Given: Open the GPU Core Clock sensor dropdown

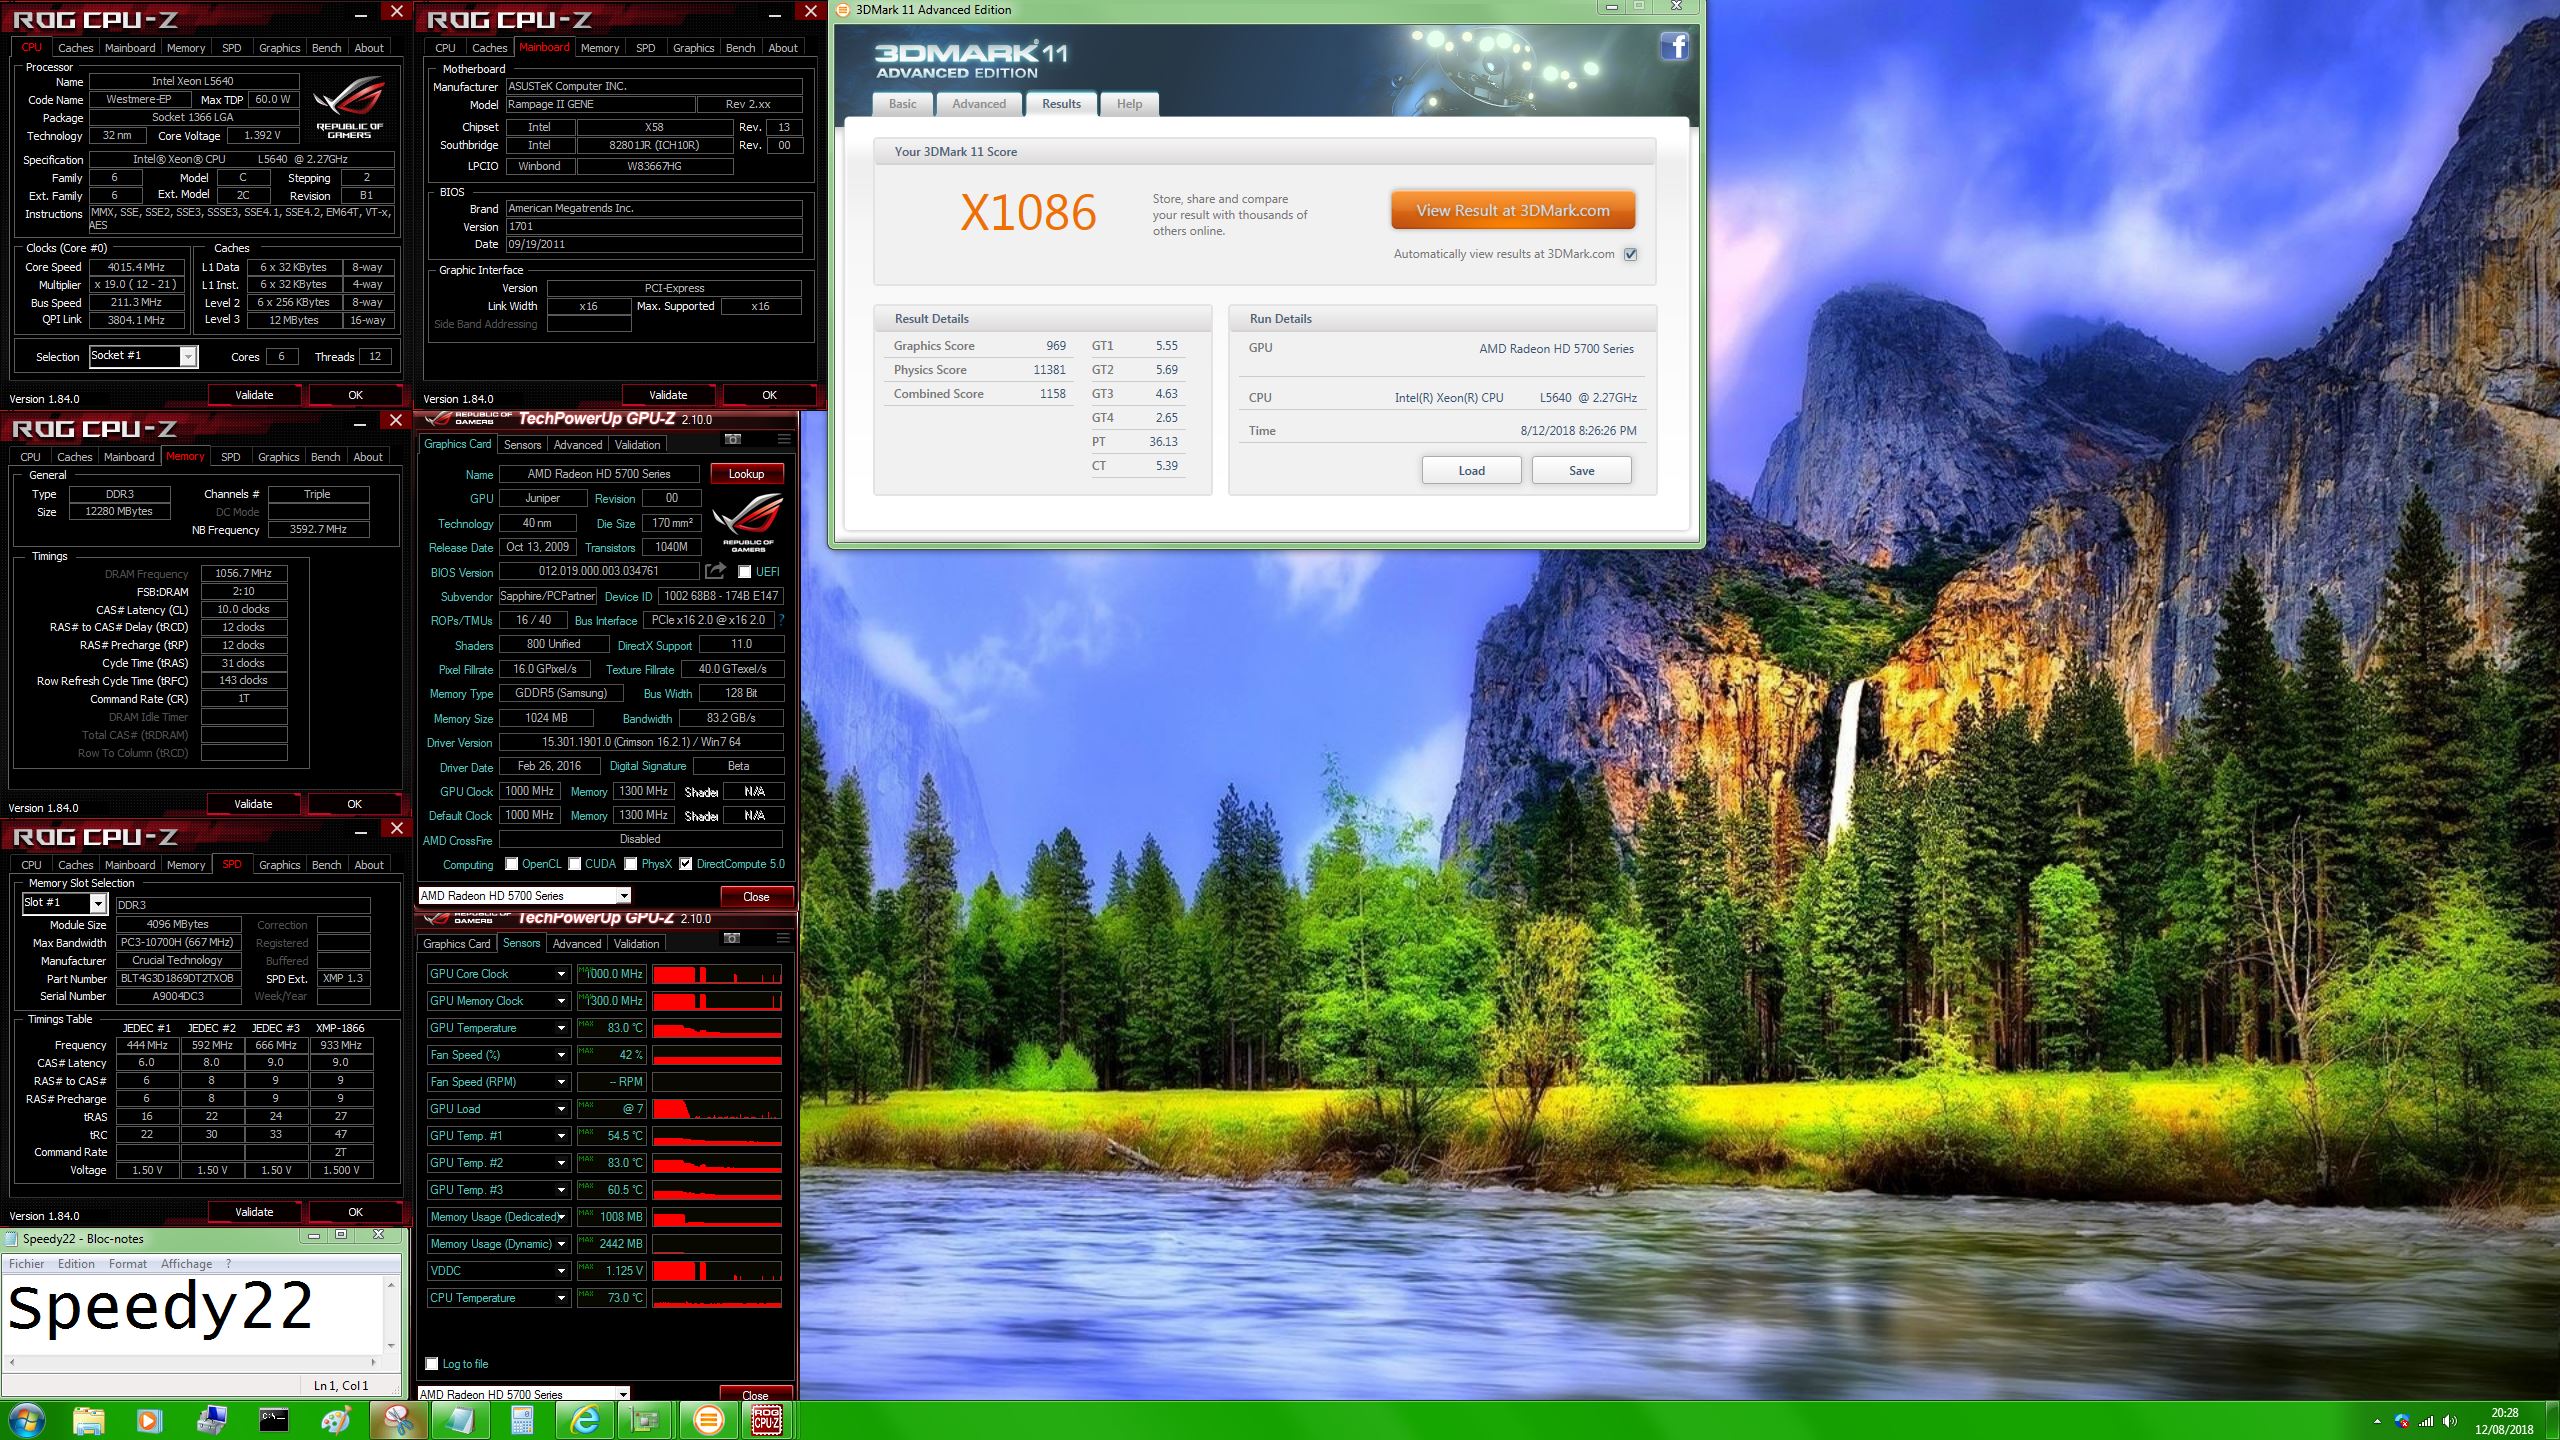Looking at the screenshot, I should (x=562, y=974).
